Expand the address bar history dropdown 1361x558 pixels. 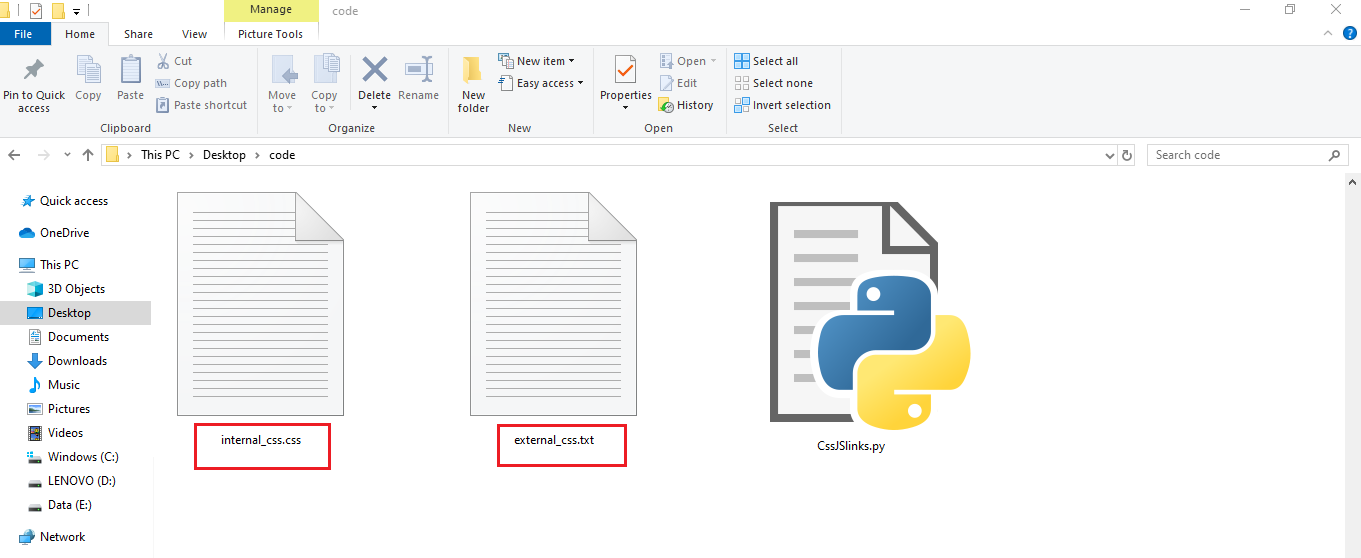1109,156
